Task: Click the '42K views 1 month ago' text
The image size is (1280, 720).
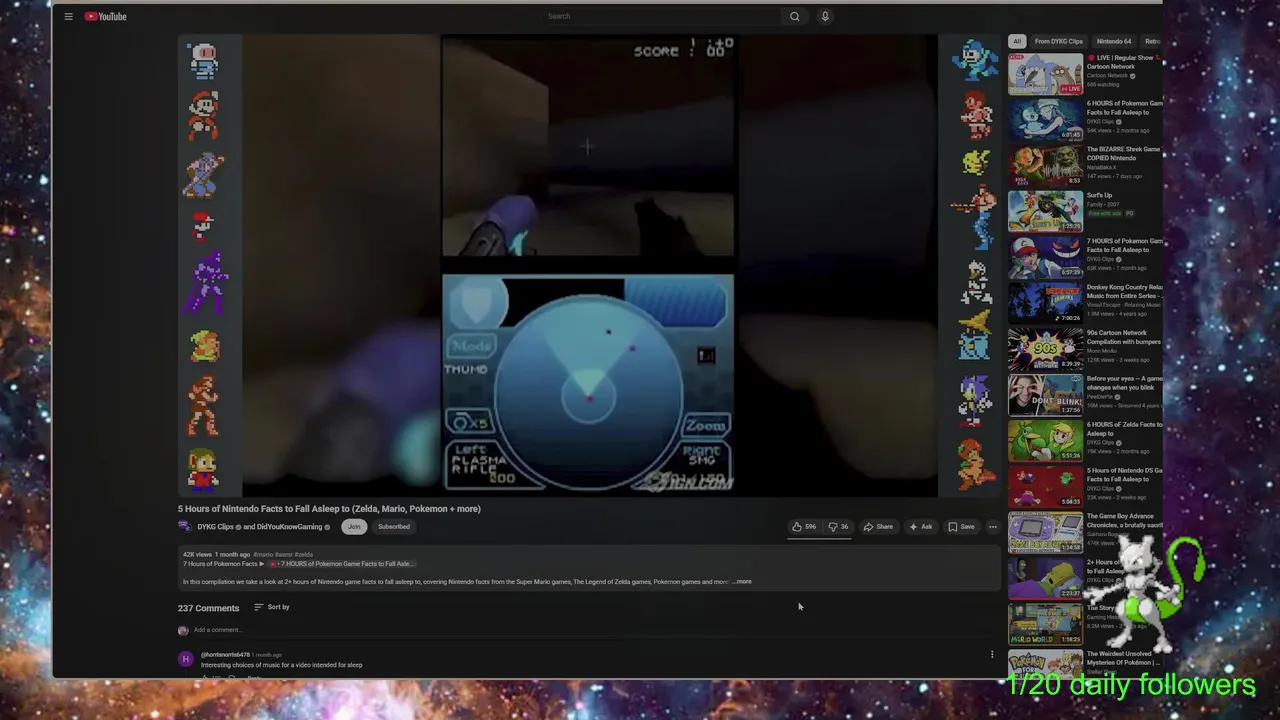Action: [x=216, y=555]
